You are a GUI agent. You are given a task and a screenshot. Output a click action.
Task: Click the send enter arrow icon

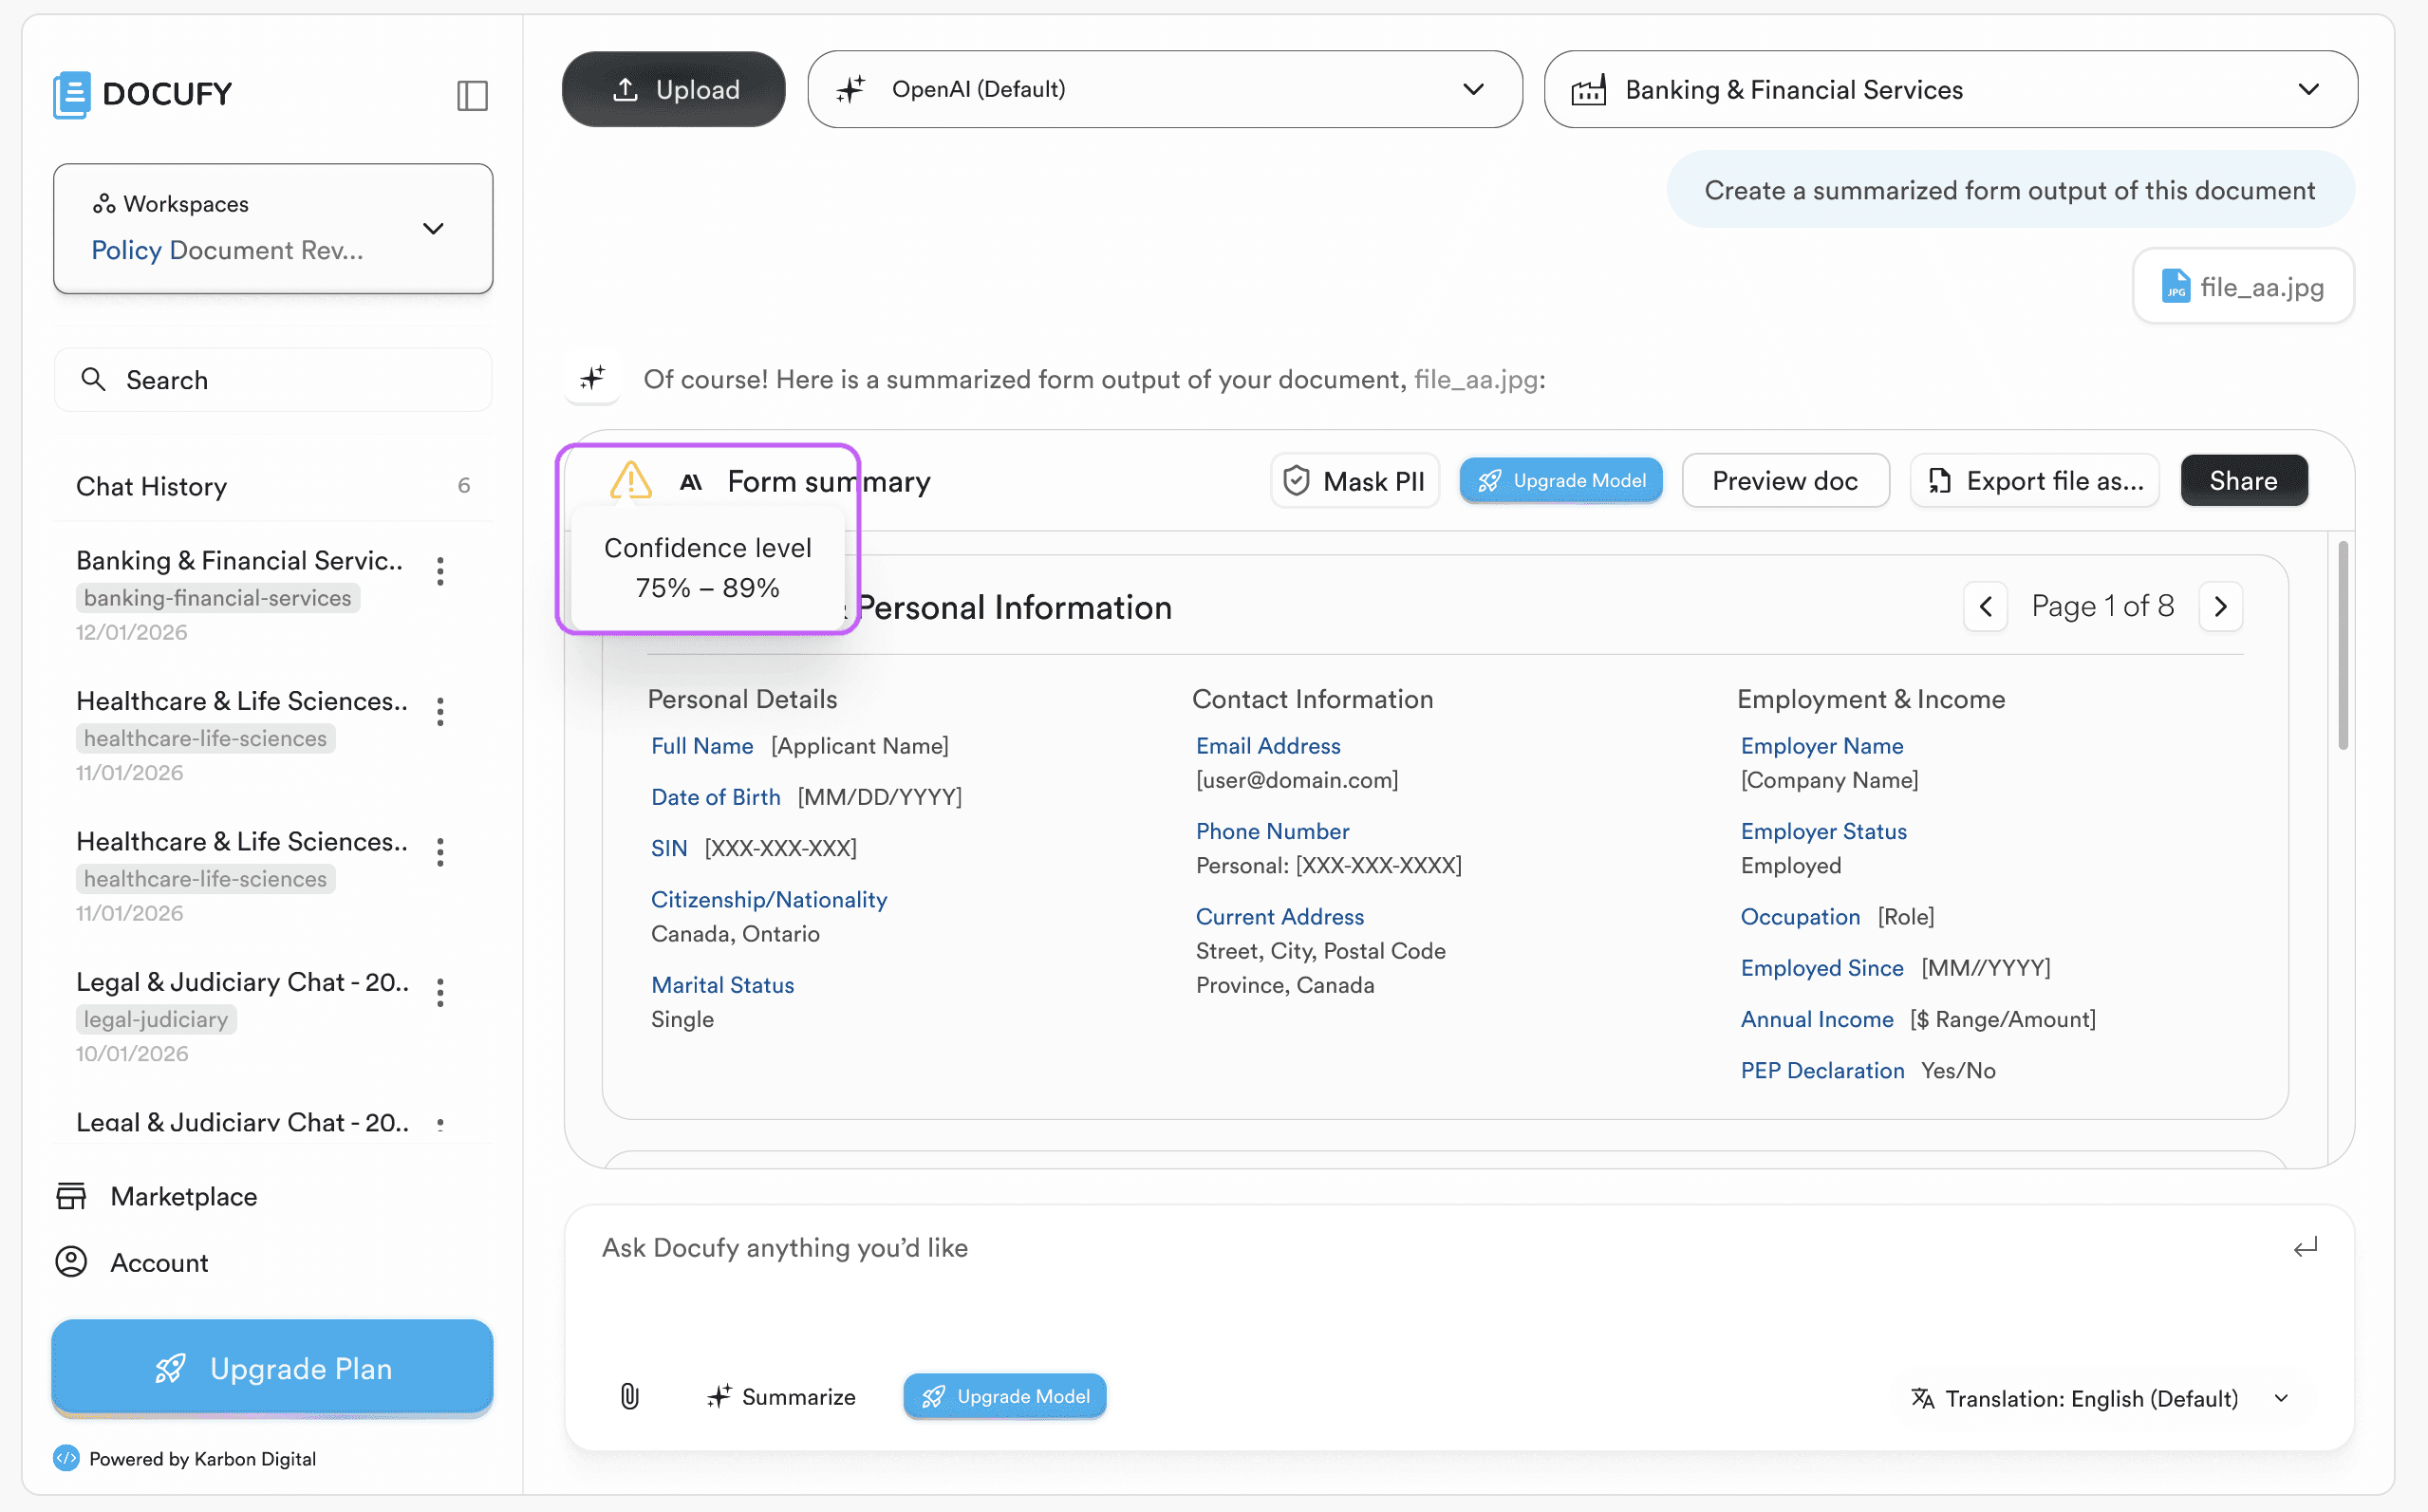pos(2305,1247)
